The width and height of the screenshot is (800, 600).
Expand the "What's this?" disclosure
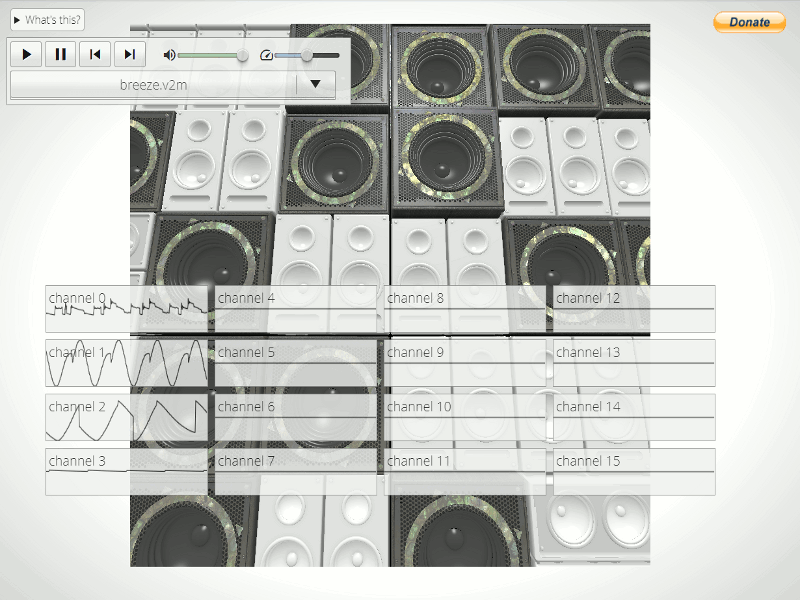point(47,20)
